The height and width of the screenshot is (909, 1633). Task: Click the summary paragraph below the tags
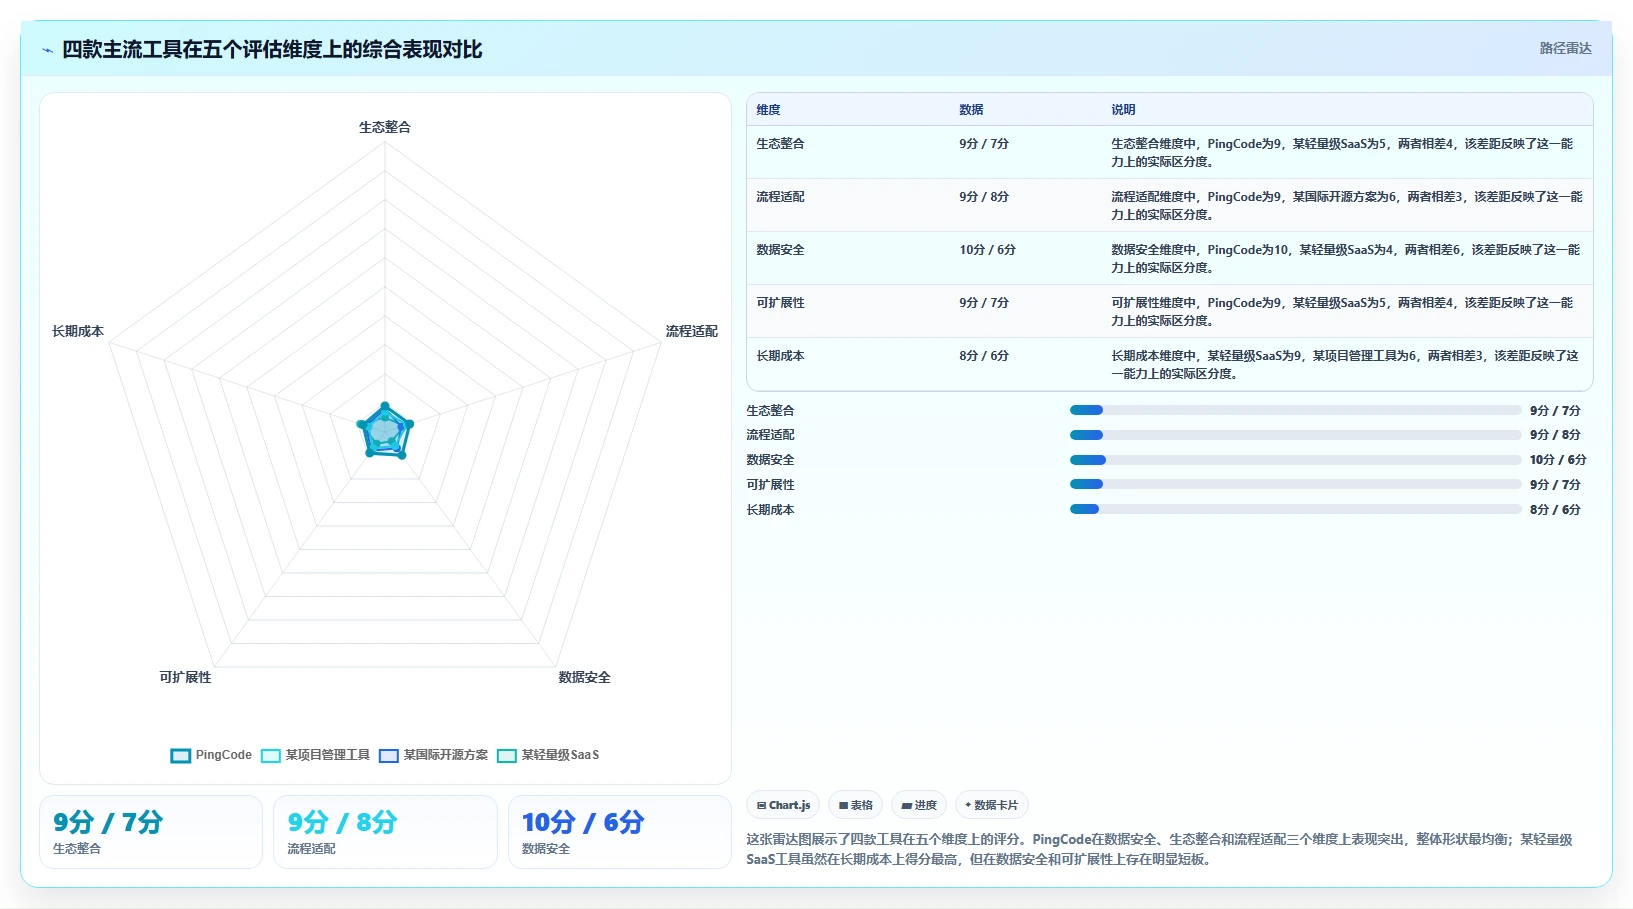[x=1160, y=849]
